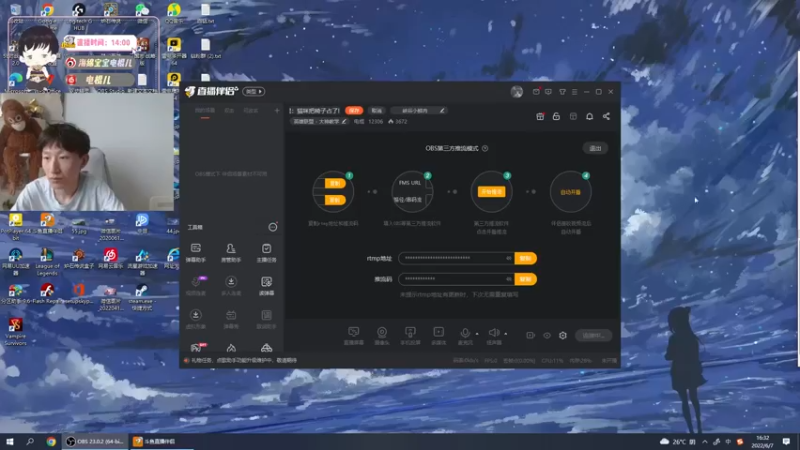Click the 退出 button to exit OBS mode
The height and width of the screenshot is (450, 800).
tap(595, 148)
